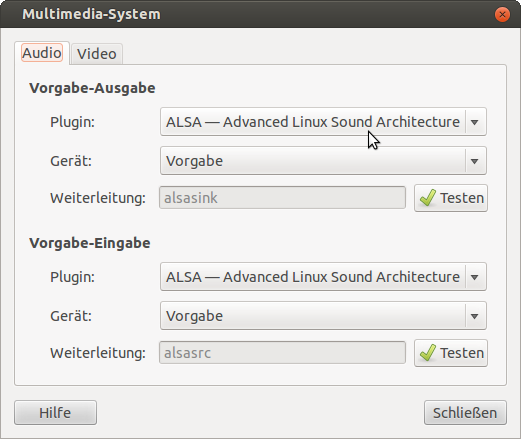Click the alsasrc Weiterleitung field

pos(282,353)
